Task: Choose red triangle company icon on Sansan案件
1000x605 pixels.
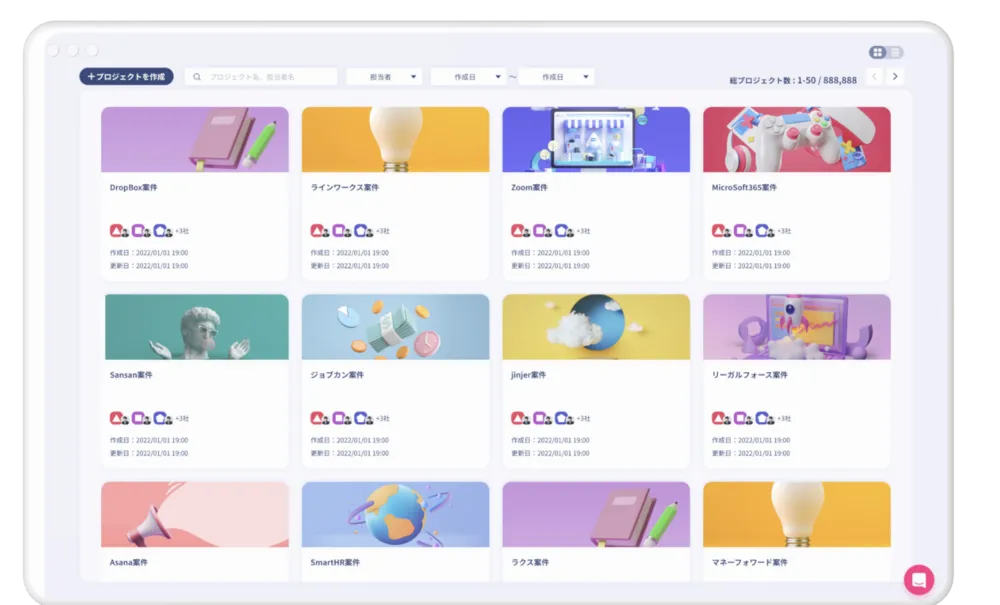Action: tap(116, 418)
